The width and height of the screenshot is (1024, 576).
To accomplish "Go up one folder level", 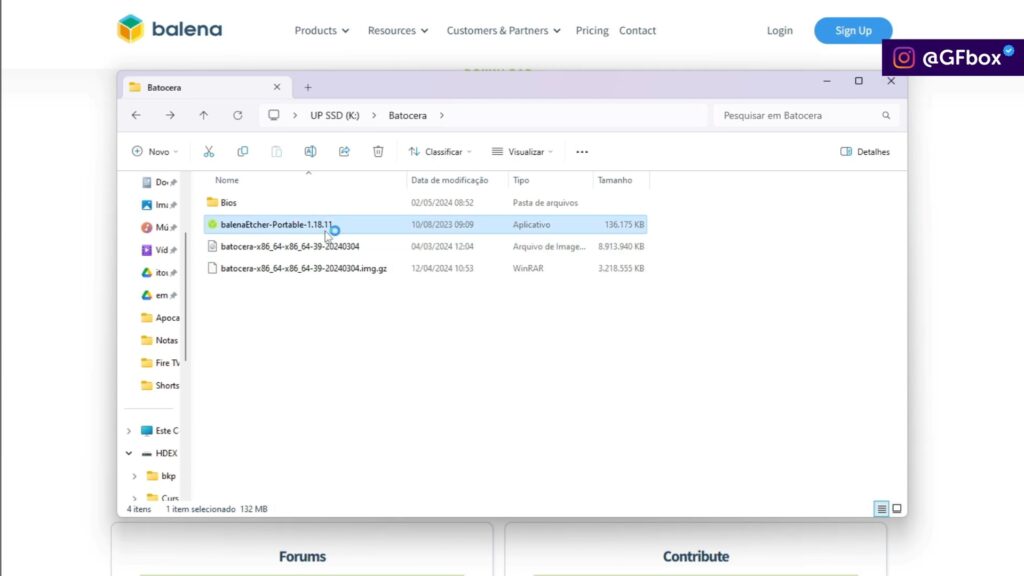I will (204, 116).
